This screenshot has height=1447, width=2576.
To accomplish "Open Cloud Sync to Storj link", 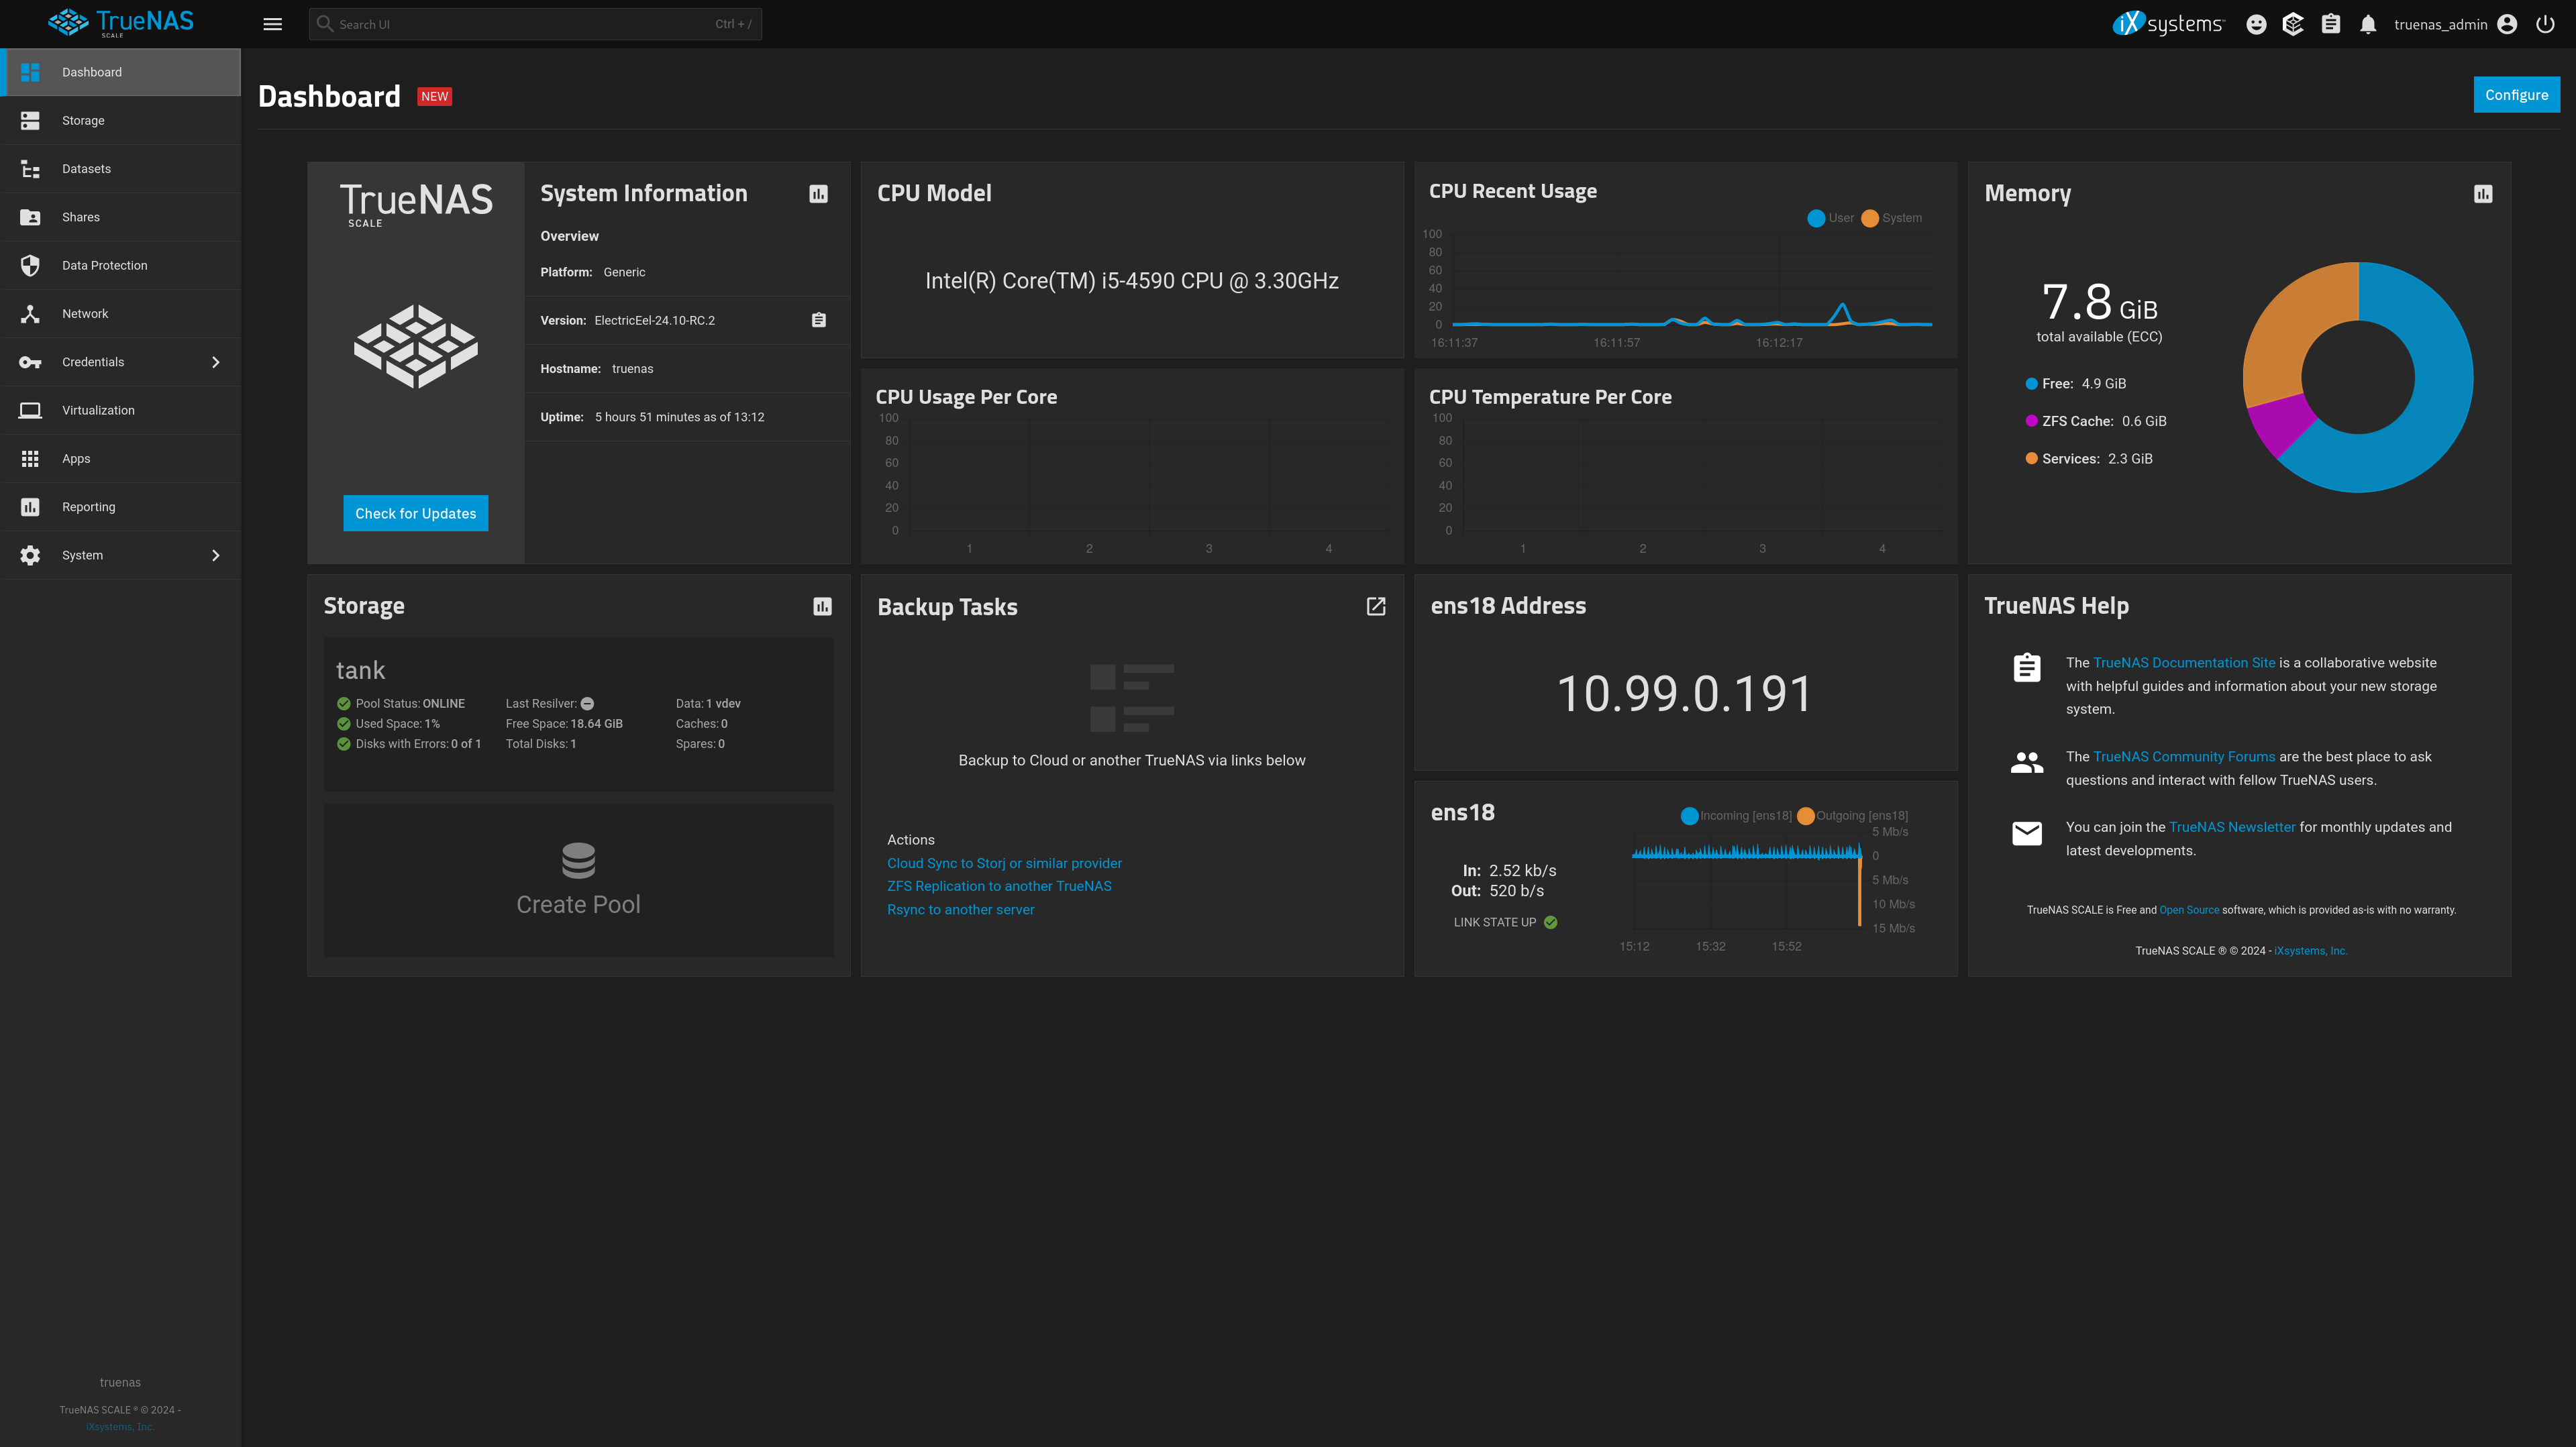I will pos(1004,863).
